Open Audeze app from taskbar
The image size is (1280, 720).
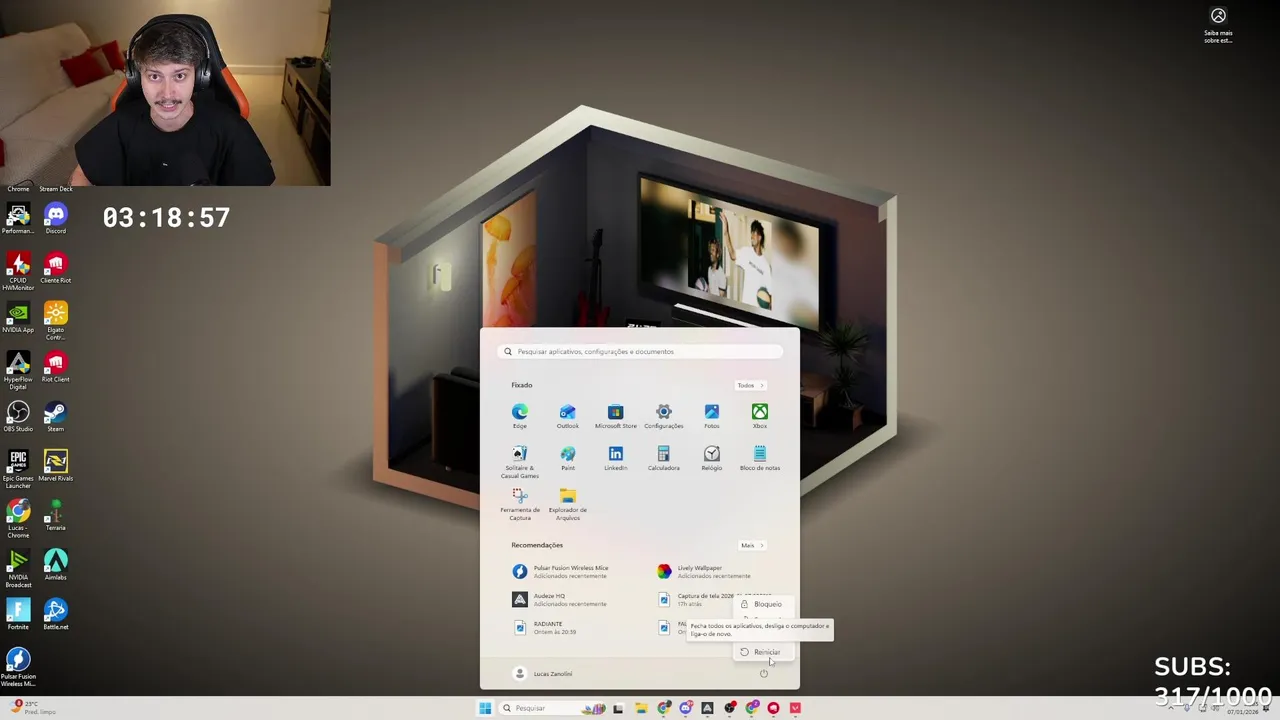coord(707,708)
